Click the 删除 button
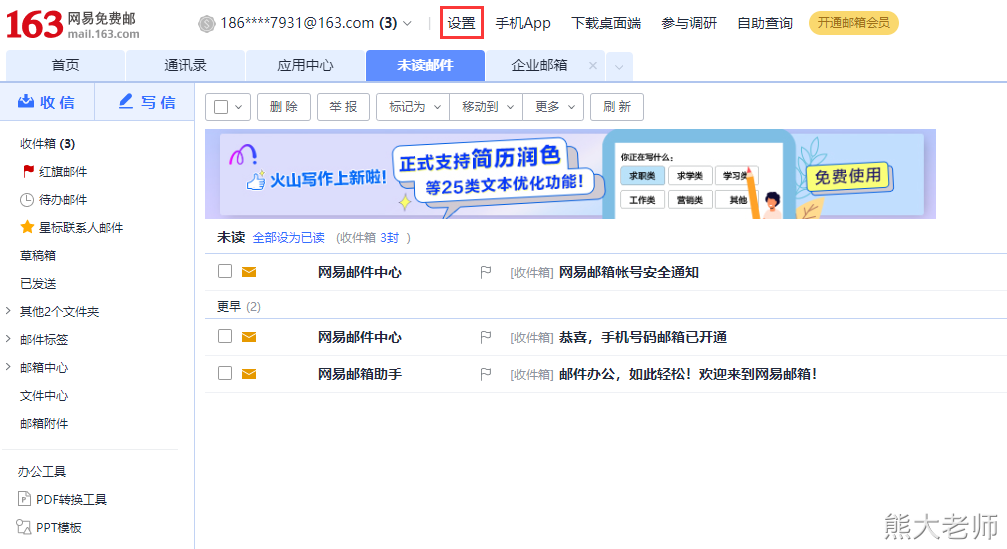 coord(284,107)
